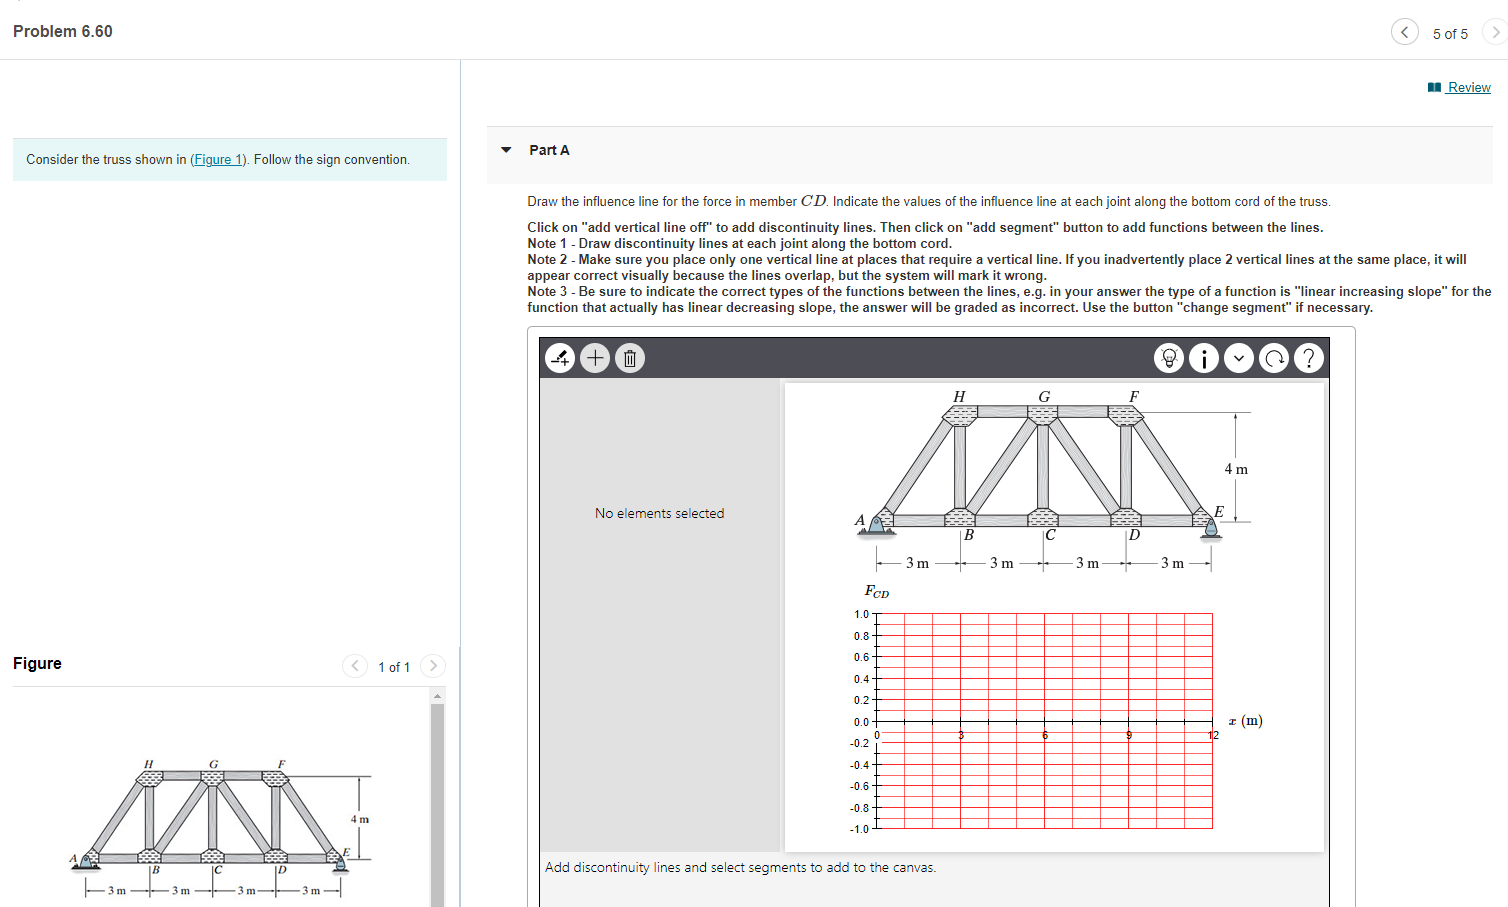Image resolution: width=1508 pixels, height=907 pixels.
Task: Click the reset circular arrow icon
Action: [x=1273, y=358]
